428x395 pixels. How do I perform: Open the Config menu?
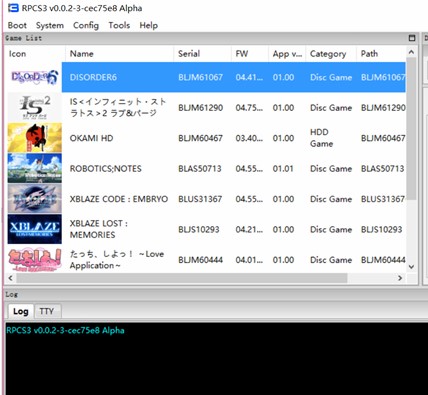[x=86, y=25]
